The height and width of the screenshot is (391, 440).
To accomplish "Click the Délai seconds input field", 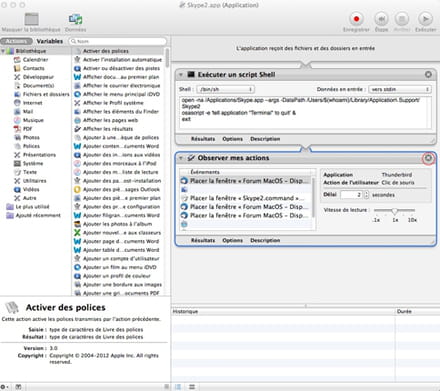I will (351, 195).
